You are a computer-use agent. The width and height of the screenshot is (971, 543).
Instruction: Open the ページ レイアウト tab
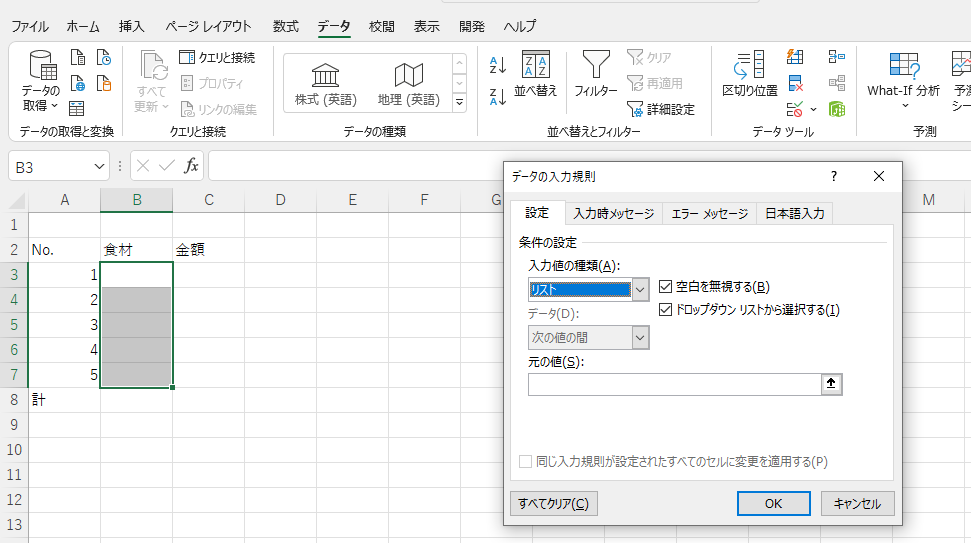tap(209, 26)
